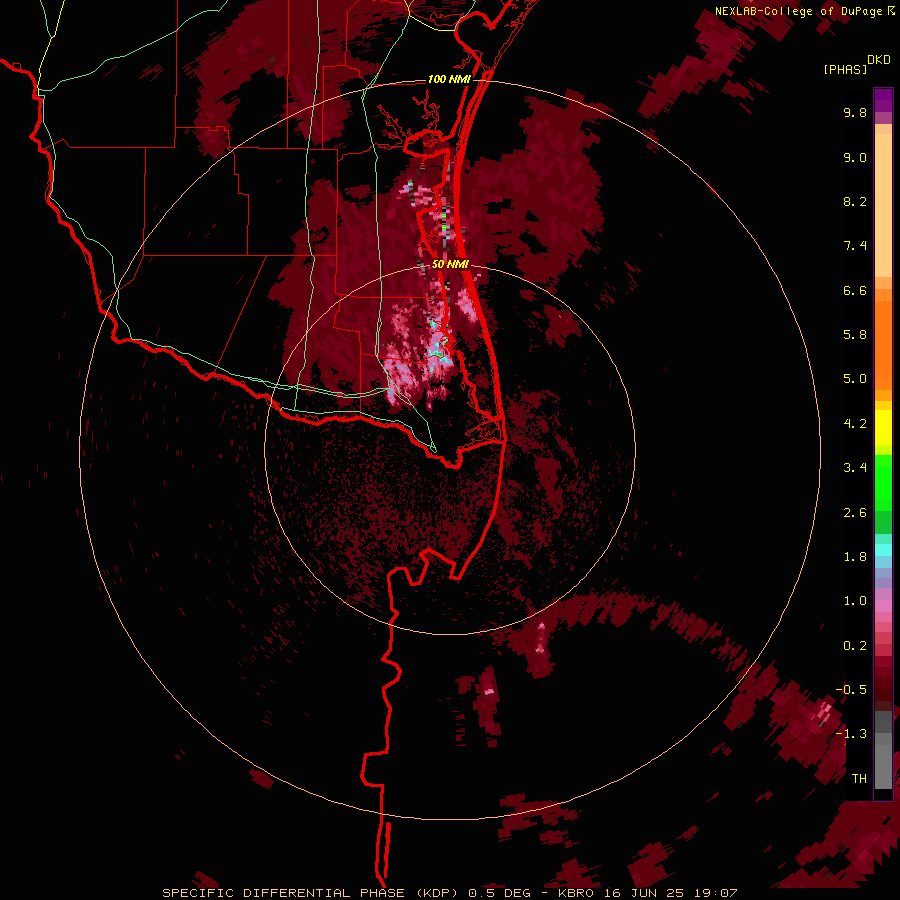Click the 3.4 color scale label

855,468
